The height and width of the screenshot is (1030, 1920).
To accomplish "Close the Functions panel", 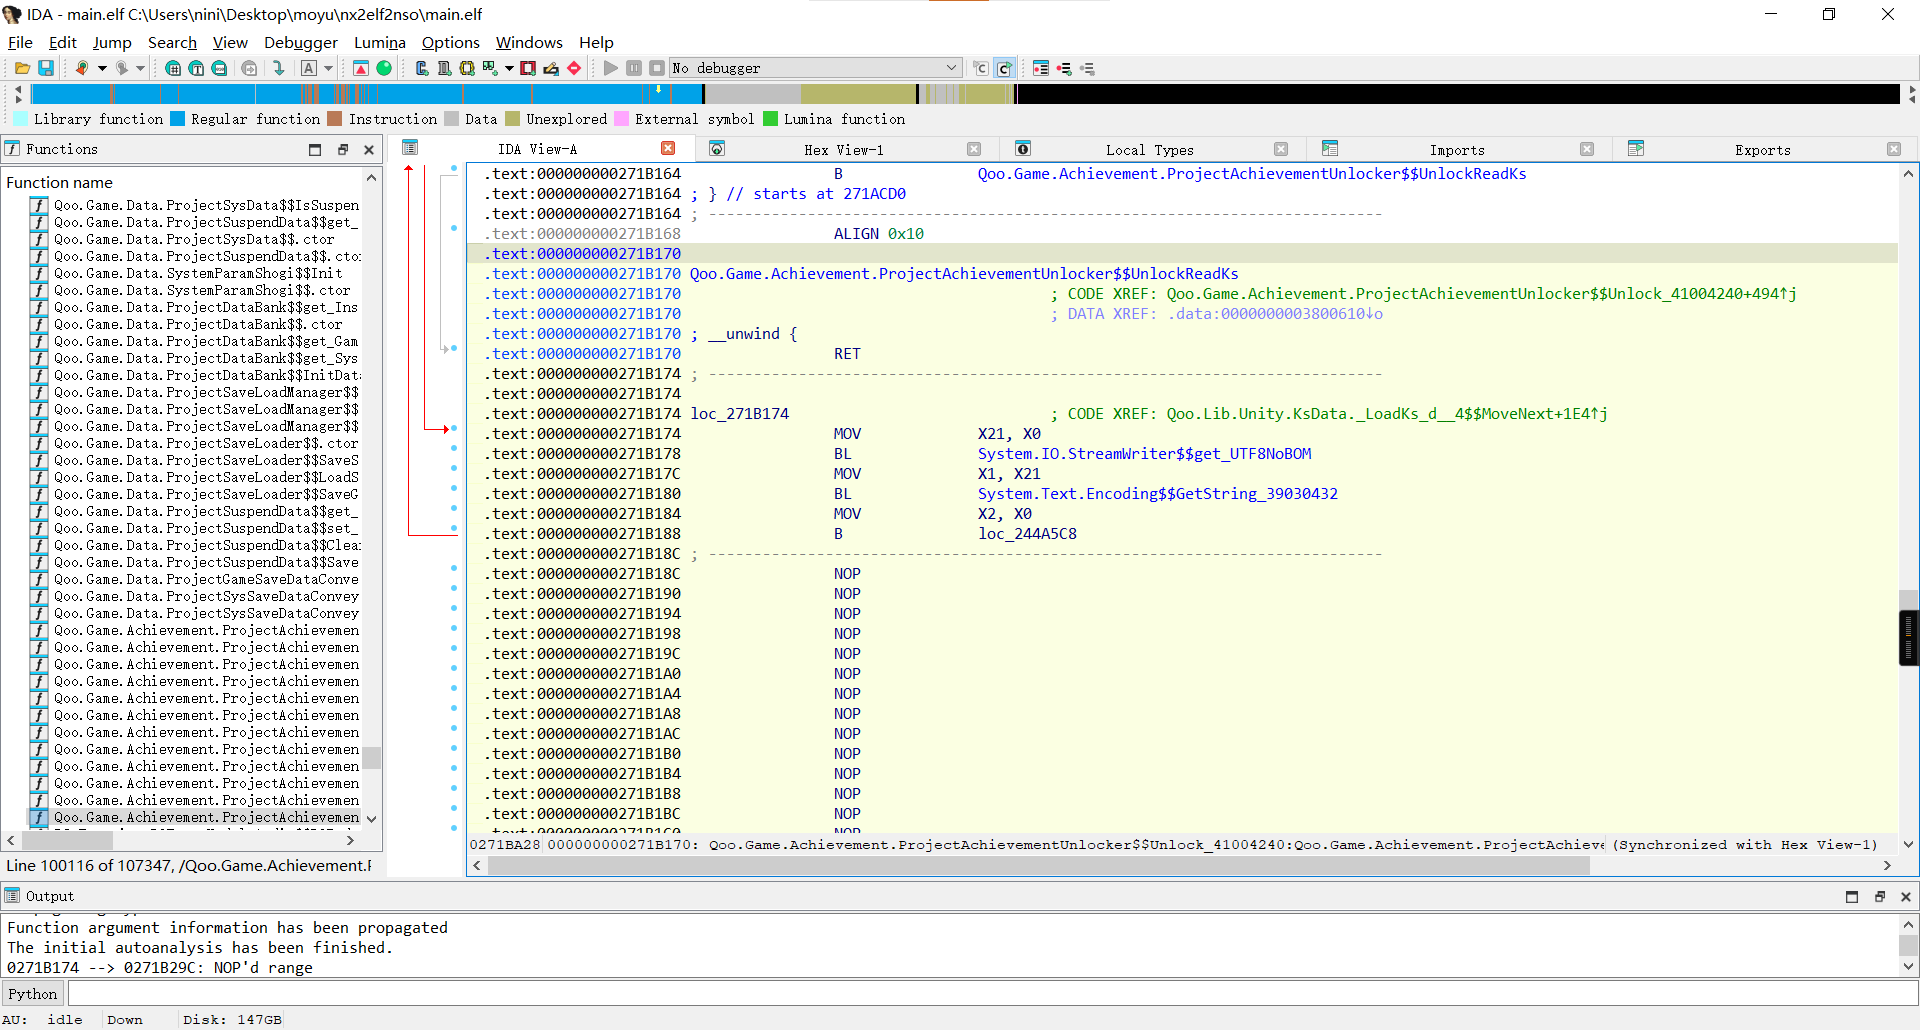I will (369, 149).
